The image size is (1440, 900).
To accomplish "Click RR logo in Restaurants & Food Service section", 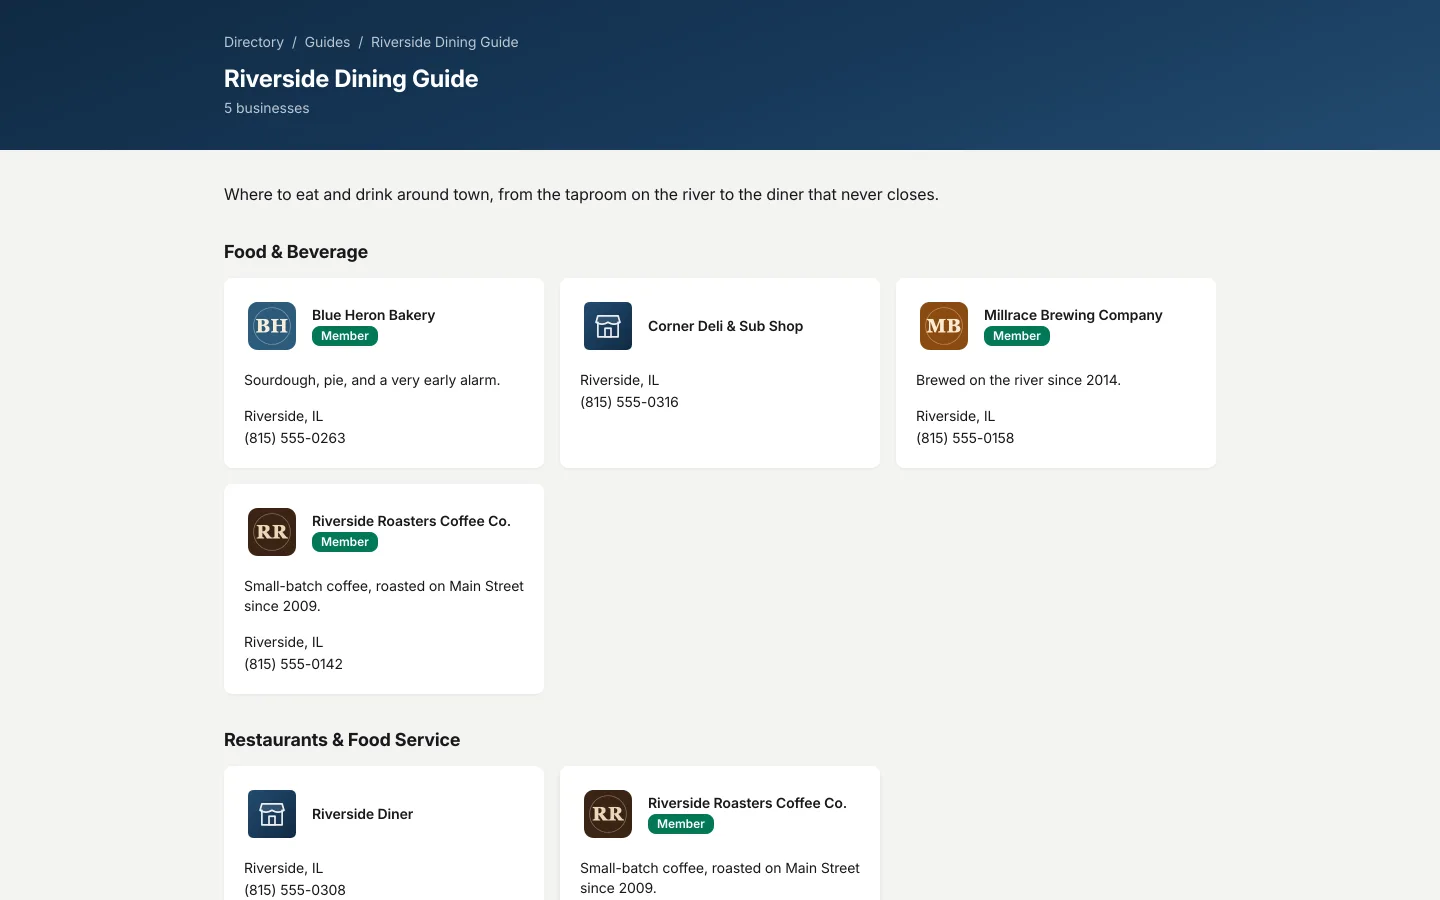I will (x=608, y=814).
